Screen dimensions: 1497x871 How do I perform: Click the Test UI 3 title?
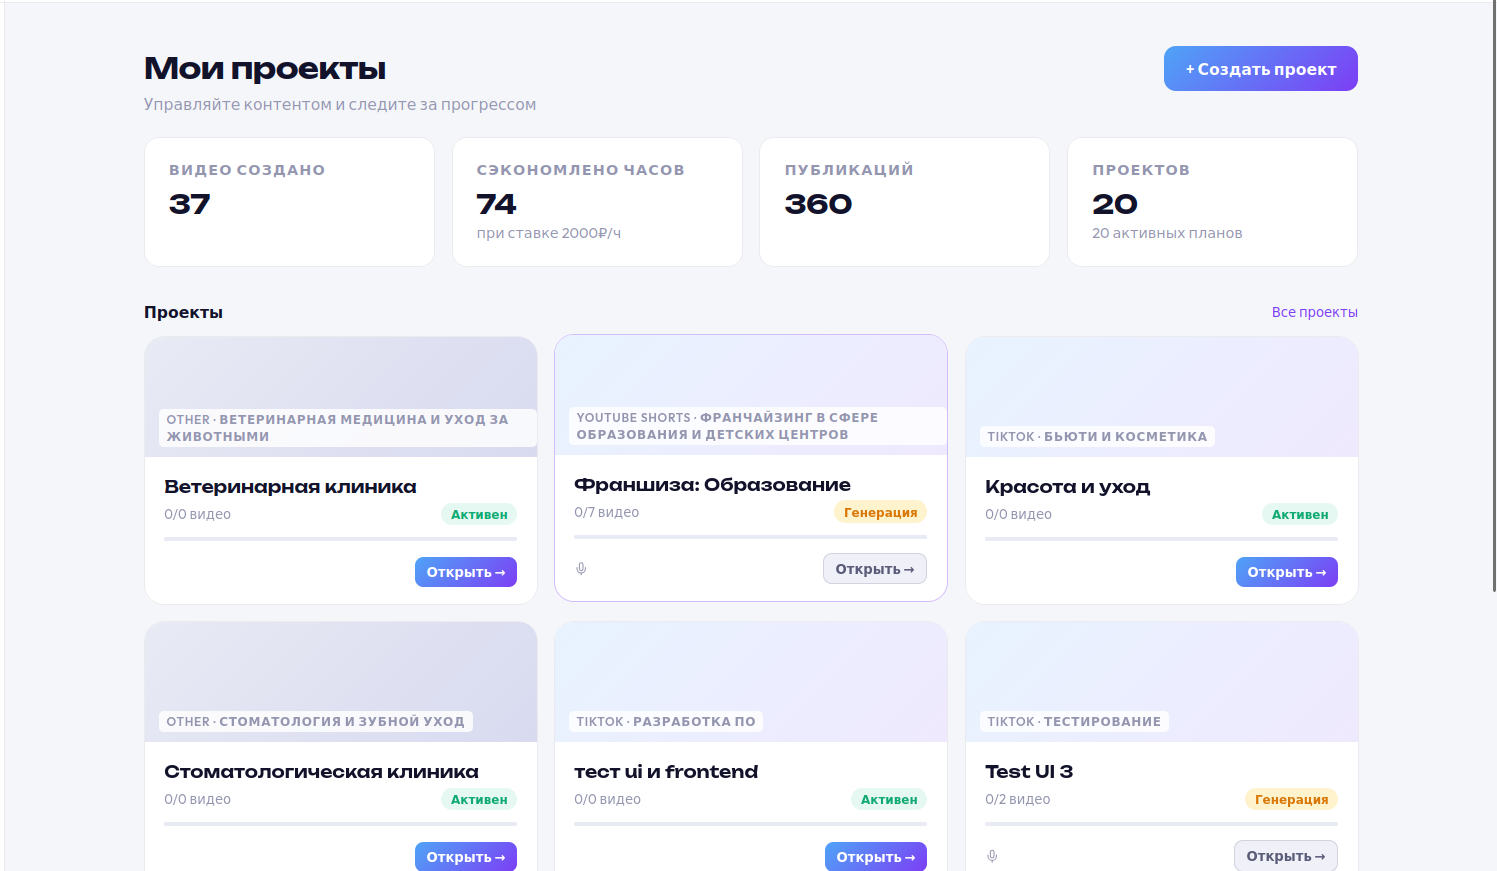(1029, 772)
